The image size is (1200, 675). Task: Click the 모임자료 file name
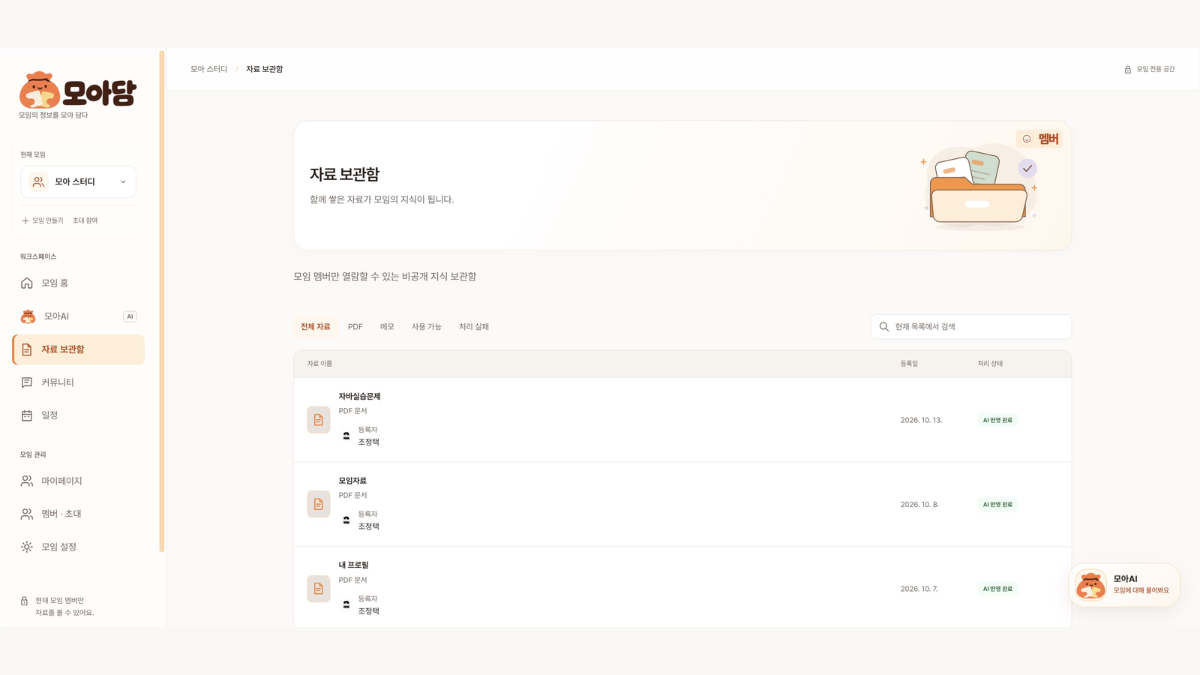click(352, 481)
